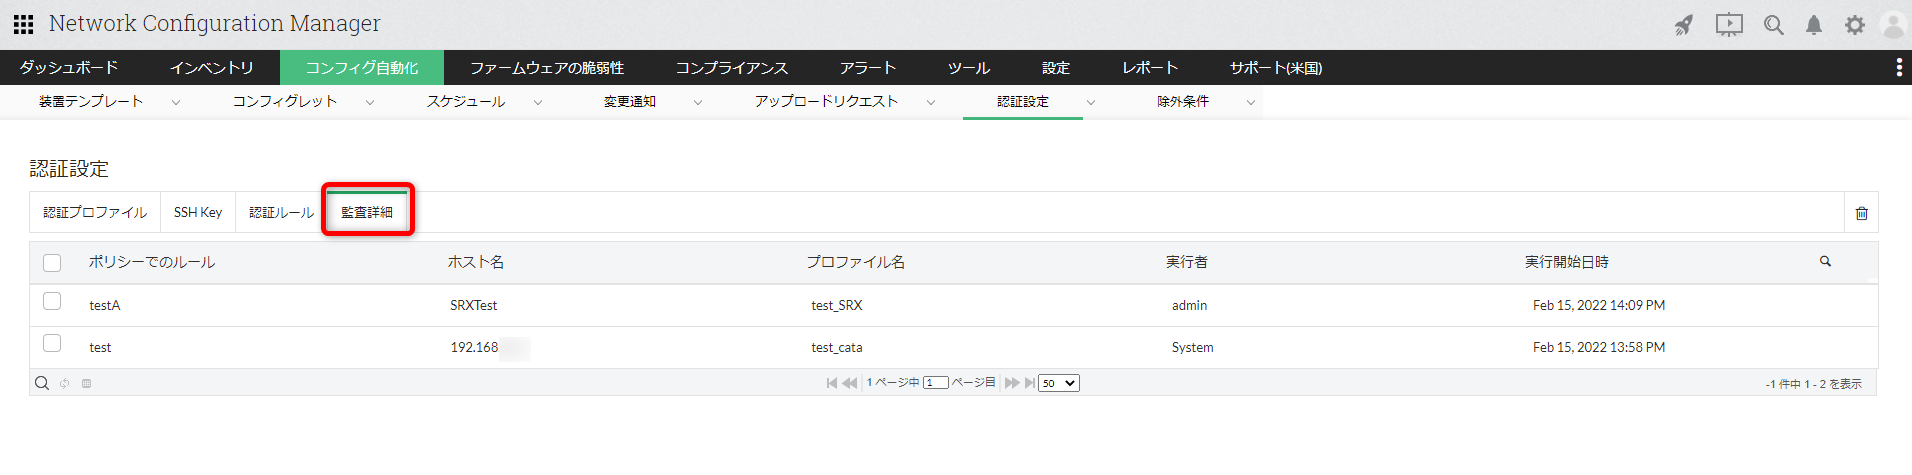Tick the checkbox for the test row
Screen dimensions: 1912x475
click(53, 344)
